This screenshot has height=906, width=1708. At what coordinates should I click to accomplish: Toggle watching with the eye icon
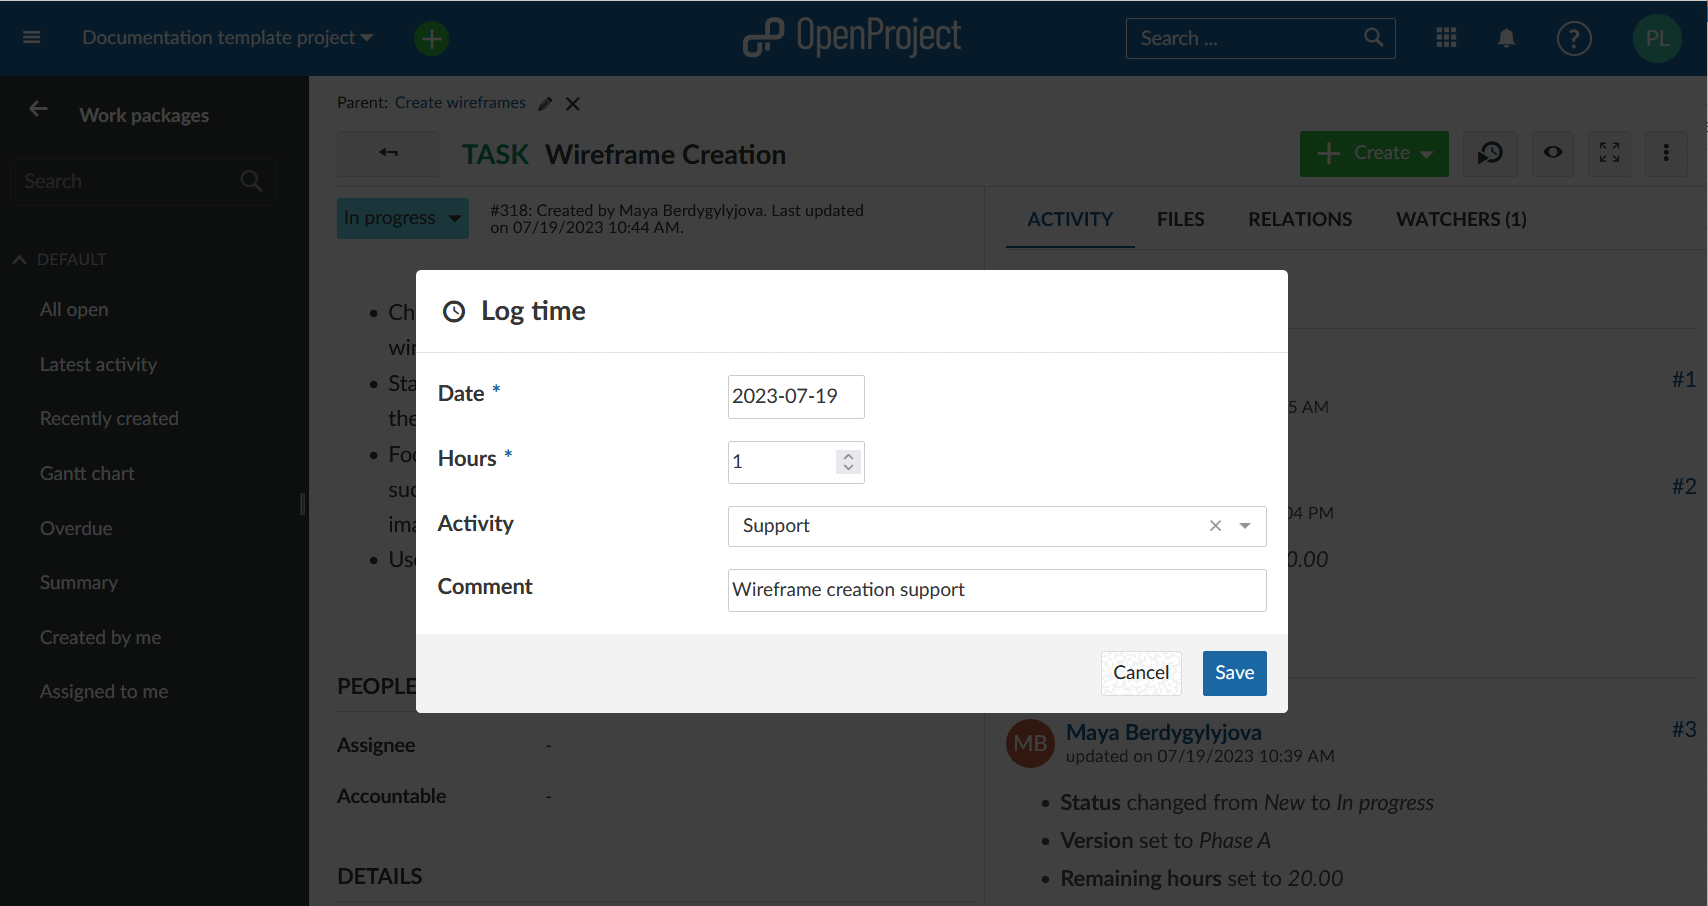pos(1552,153)
